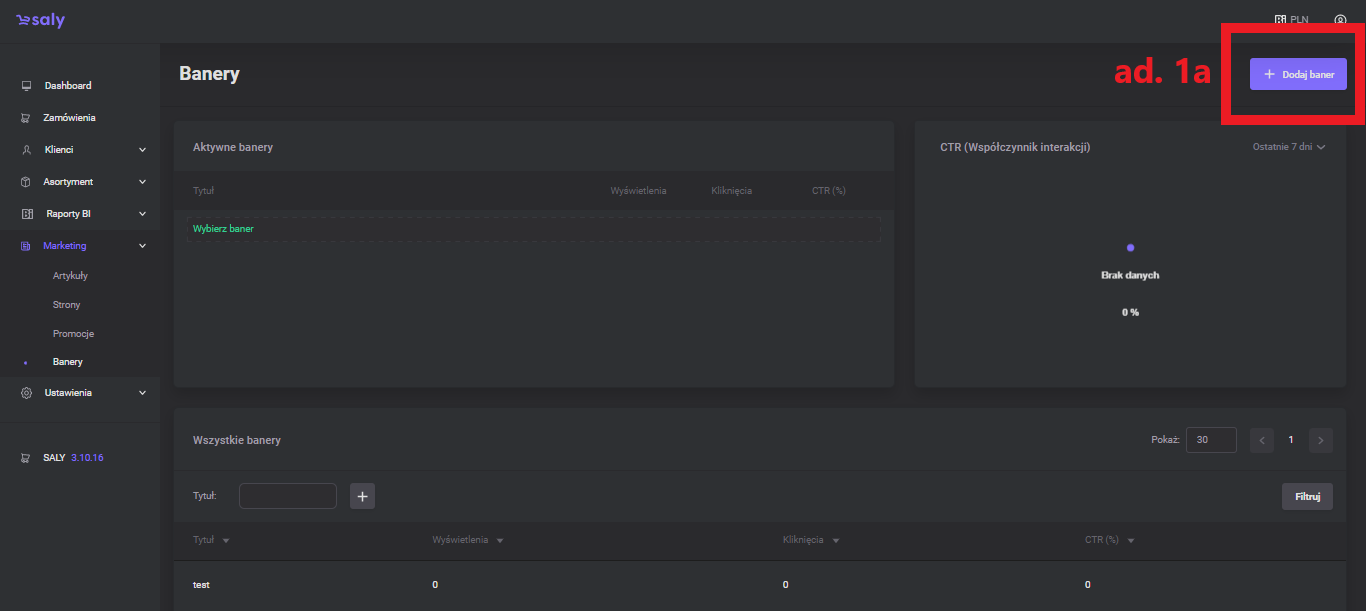Viewport: 1366px width, 611px height.
Task: Open the Ostatnie 7 dni dropdown
Action: pos(1288,147)
